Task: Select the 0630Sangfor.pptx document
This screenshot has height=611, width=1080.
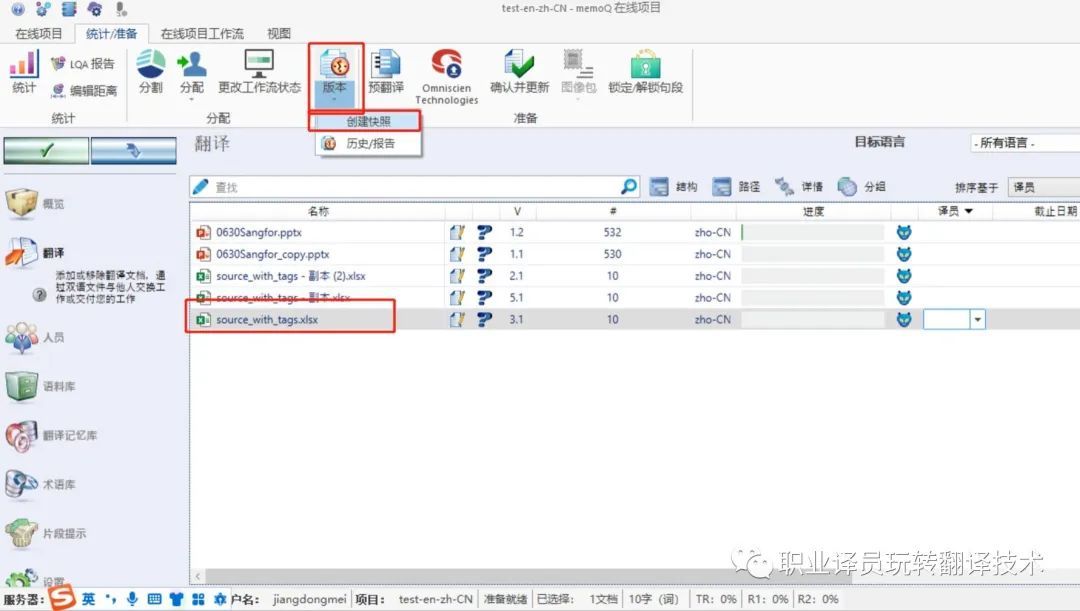Action: 259,232
